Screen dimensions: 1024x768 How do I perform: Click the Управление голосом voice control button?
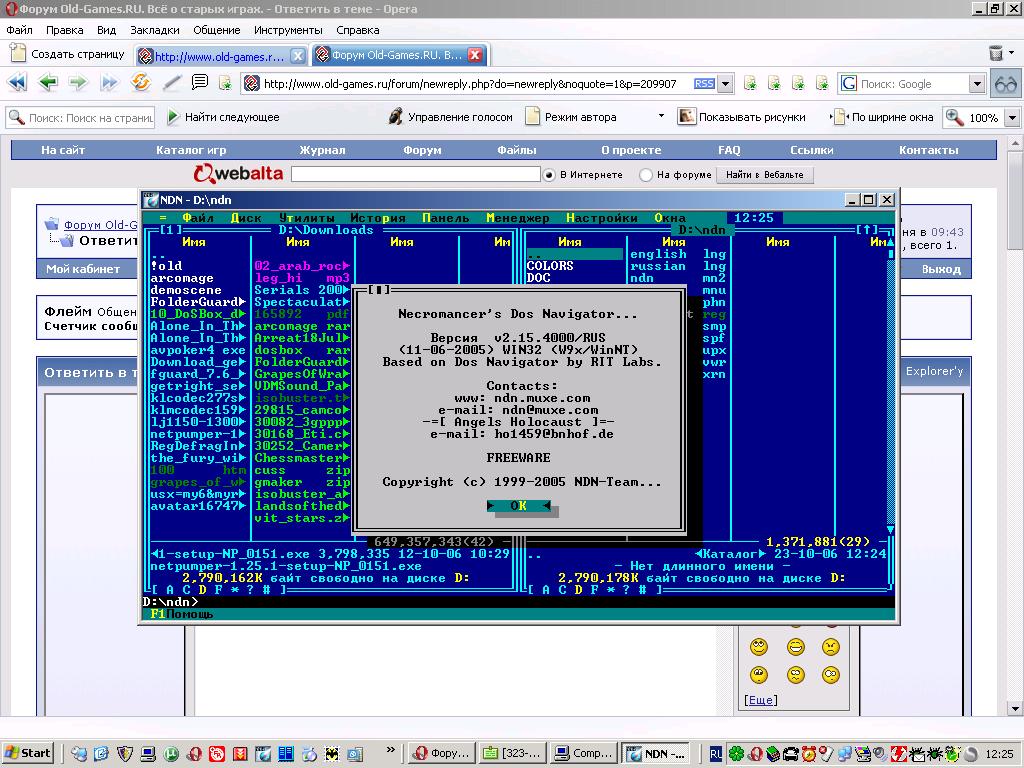click(450, 117)
